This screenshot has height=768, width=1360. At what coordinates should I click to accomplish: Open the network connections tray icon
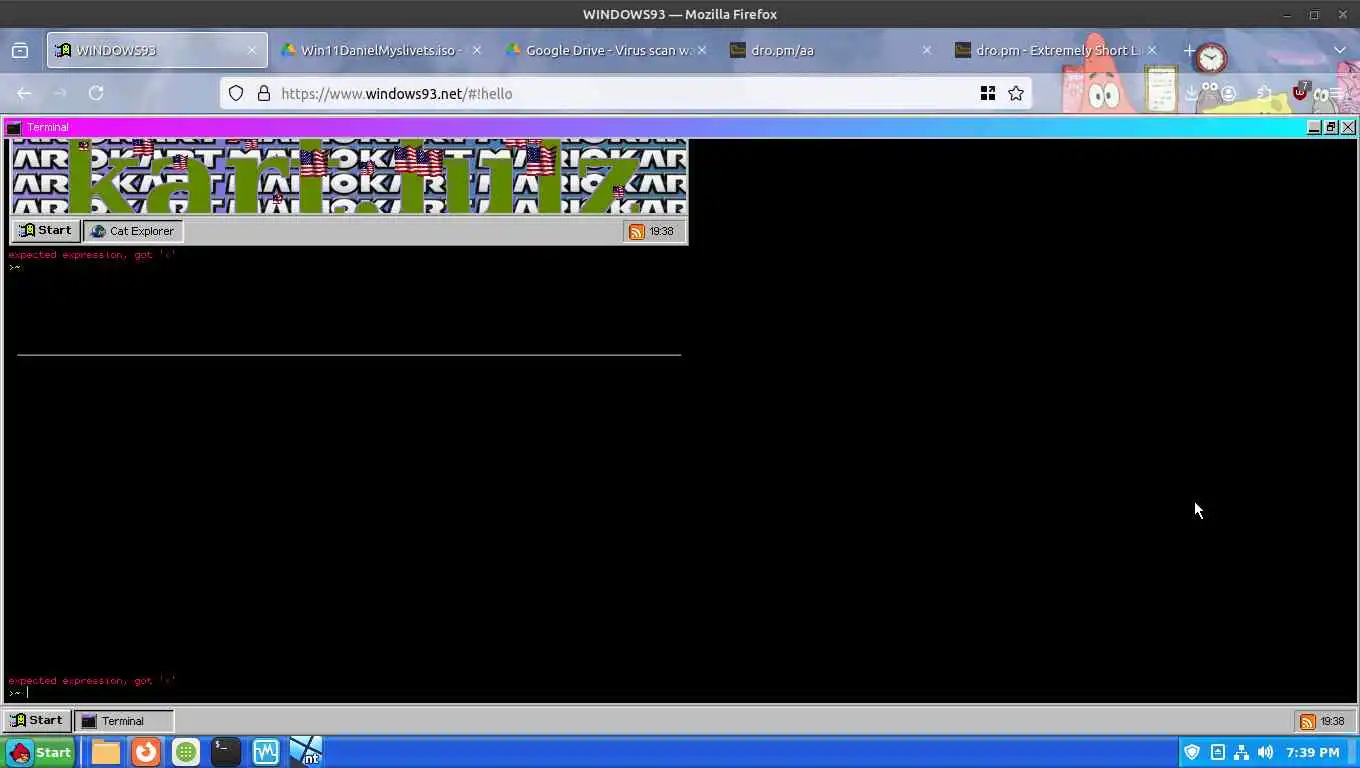point(1241,752)
